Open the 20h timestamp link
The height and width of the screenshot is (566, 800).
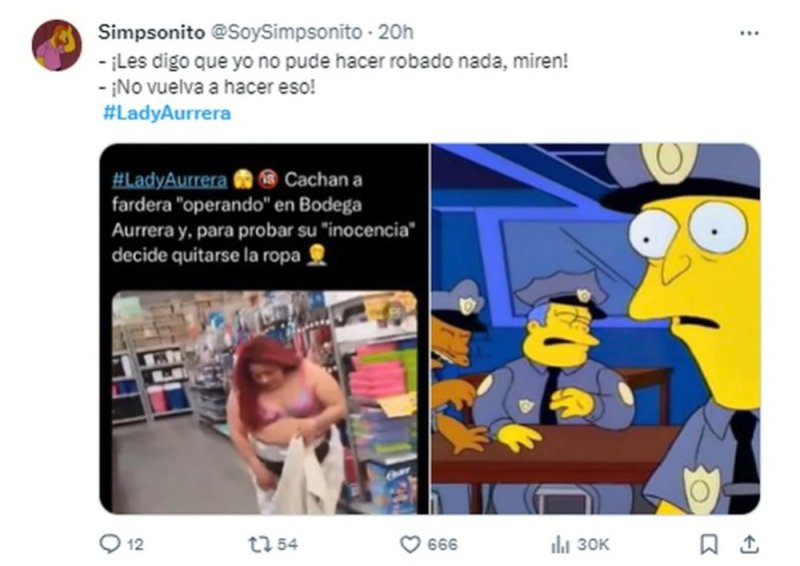(x=395, y=32)
